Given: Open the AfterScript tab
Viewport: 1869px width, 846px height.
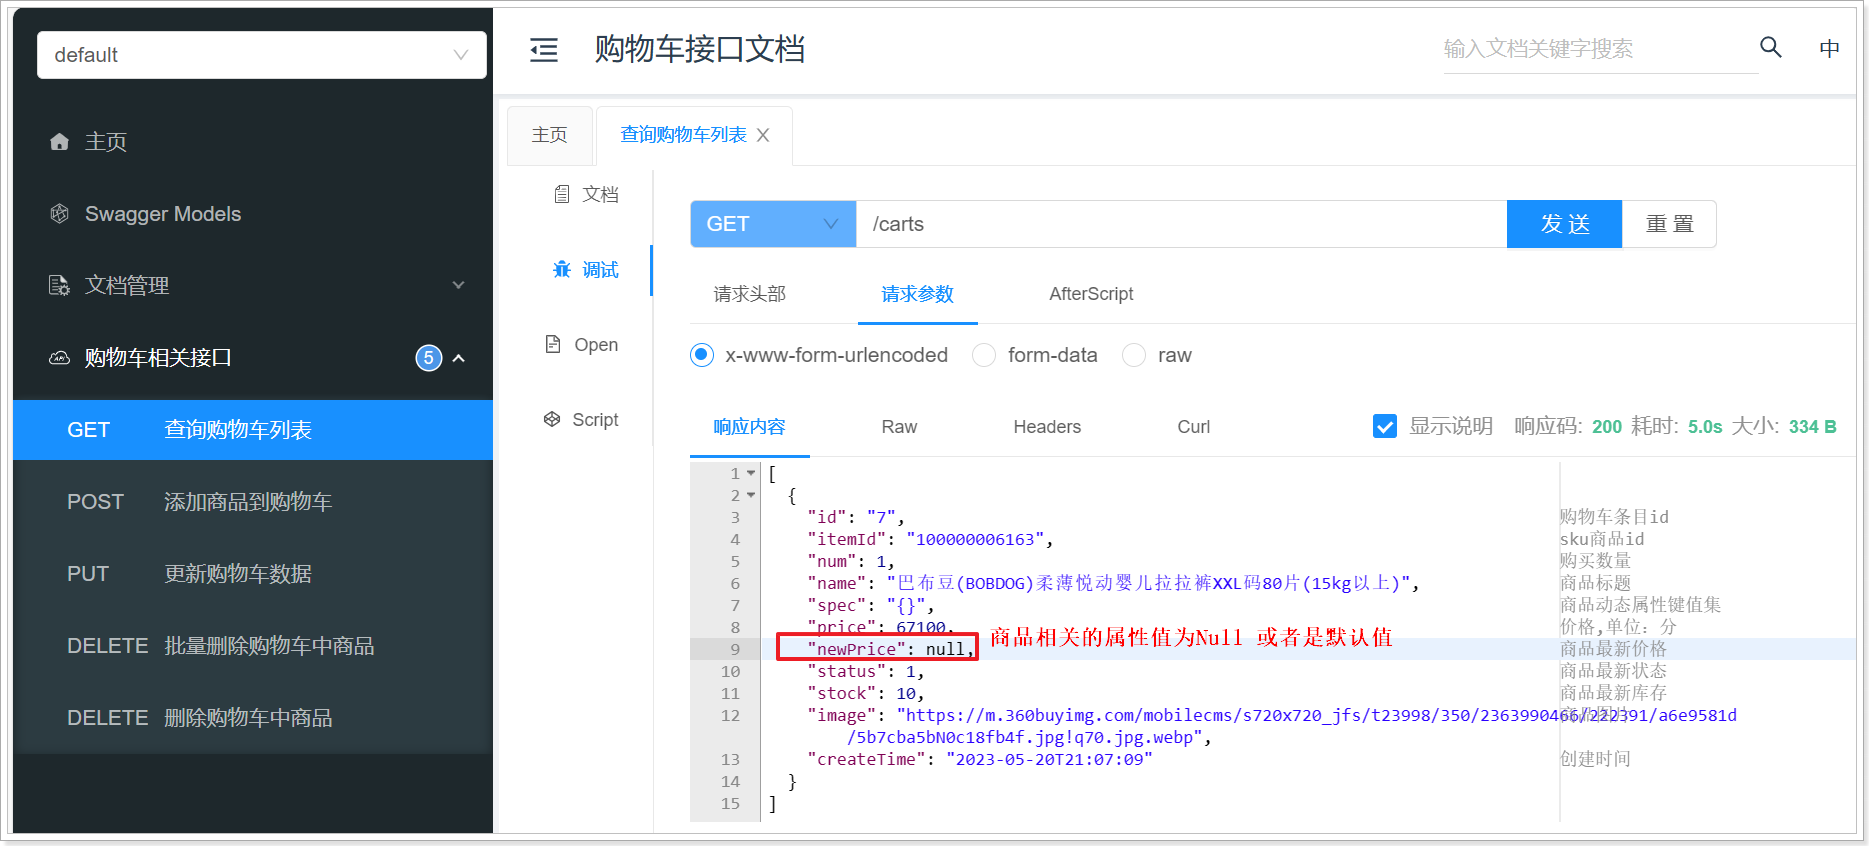Looking at the screenshot, I should click(x=1091, y=294).
